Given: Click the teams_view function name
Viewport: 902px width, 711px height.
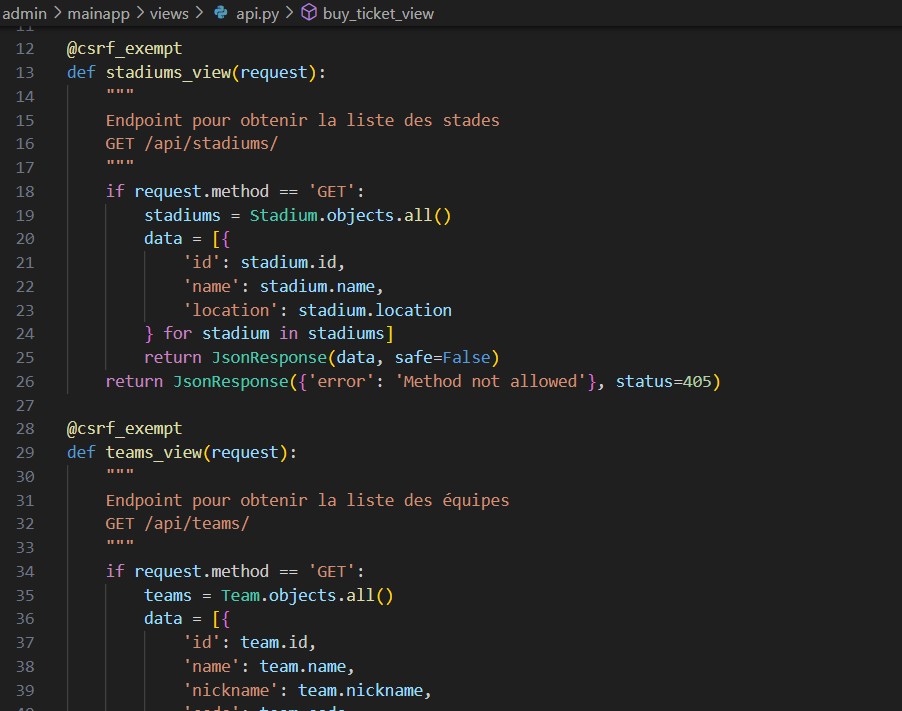Looking at the screenshot, I should pyautogui.click(x=154, y=453).
